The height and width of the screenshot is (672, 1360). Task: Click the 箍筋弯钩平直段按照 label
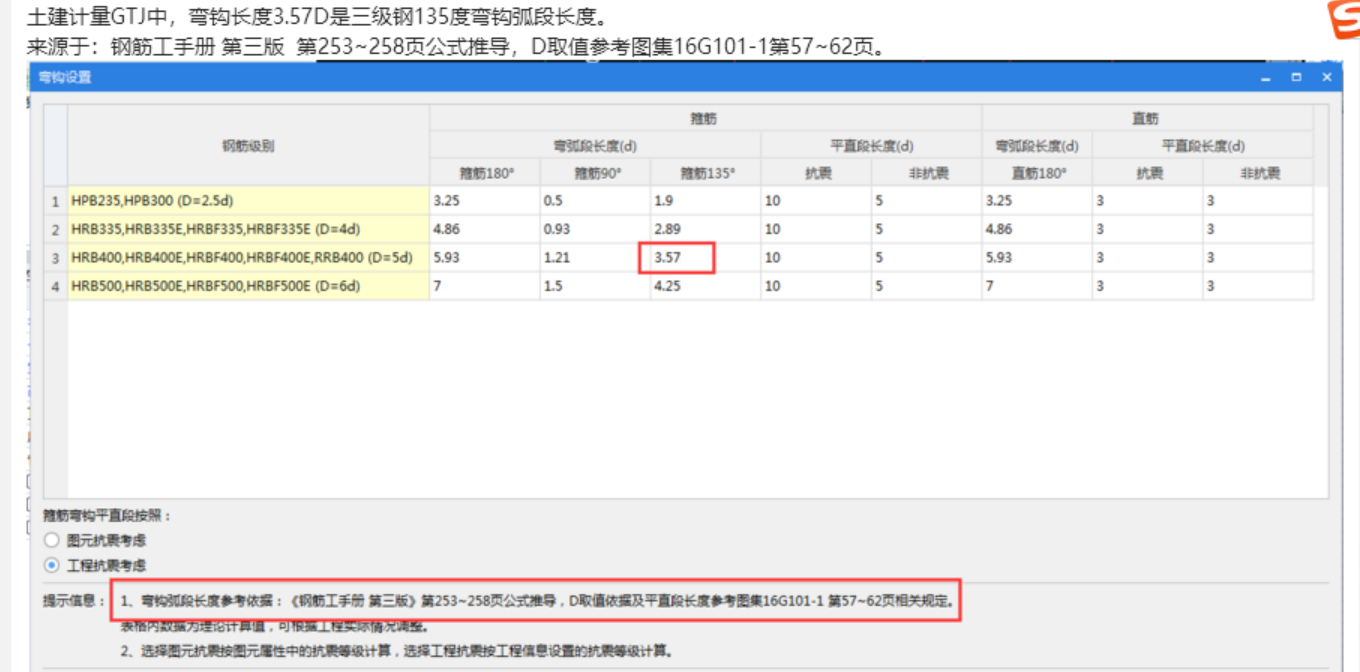click(x=108, y=516)
